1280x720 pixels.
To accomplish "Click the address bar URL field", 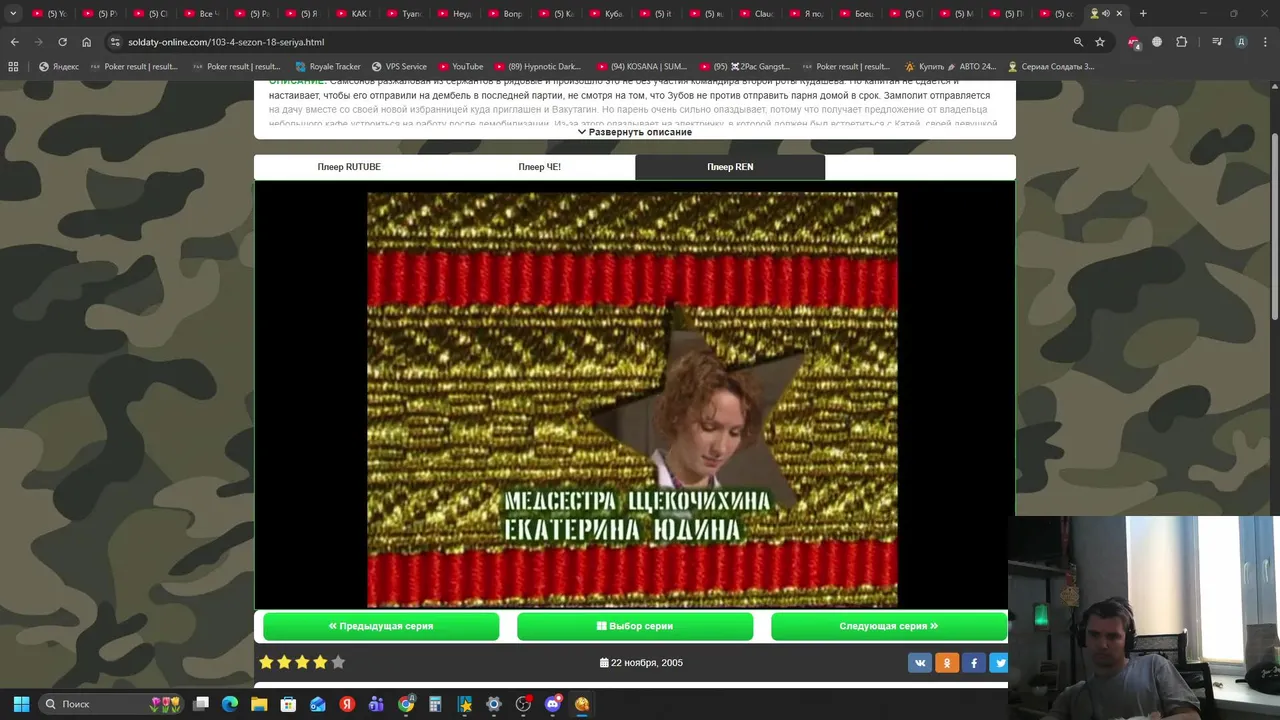I will tap(590, 42).
